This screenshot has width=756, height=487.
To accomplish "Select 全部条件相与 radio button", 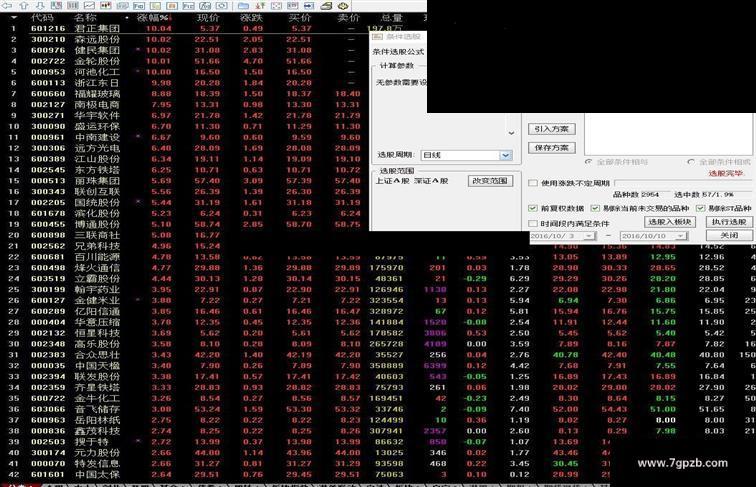I will coord(588,162).
